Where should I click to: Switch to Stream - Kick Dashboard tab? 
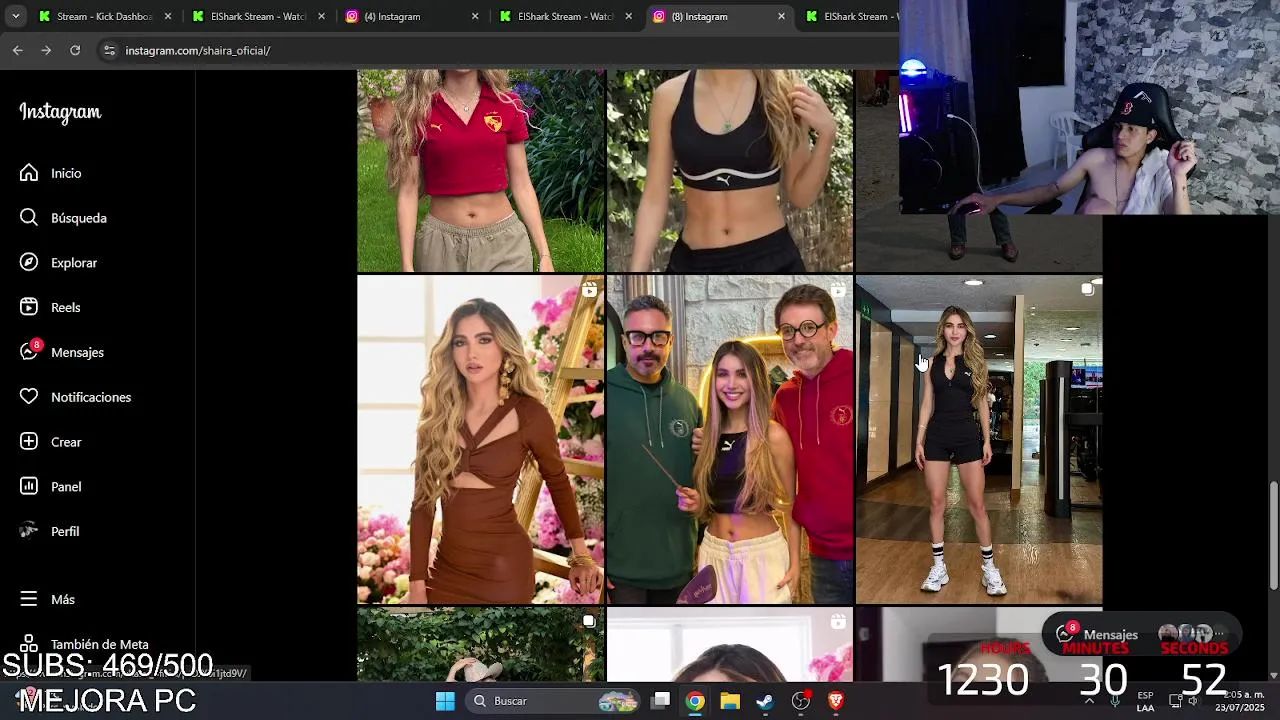click(105, 16)
